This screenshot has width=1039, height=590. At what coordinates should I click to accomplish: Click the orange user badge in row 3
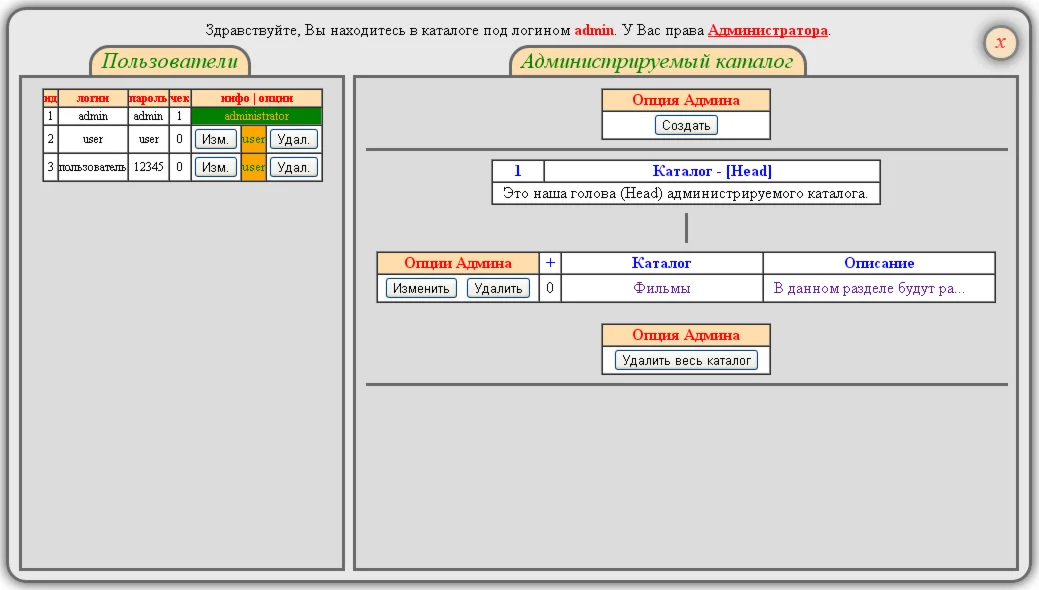[x=253, y=167]
